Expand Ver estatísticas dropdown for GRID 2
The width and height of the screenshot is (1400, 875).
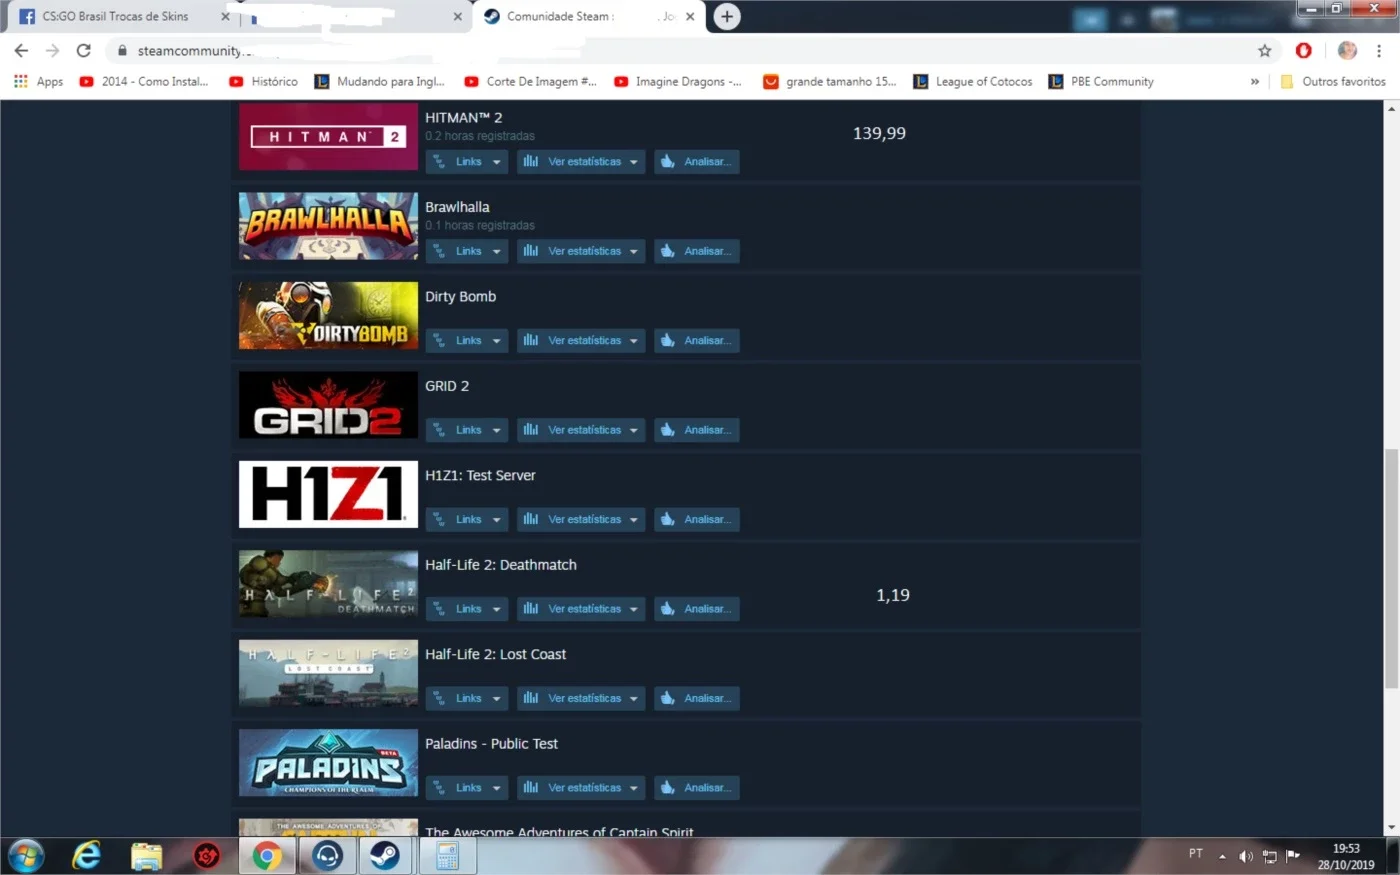point(581,430)
